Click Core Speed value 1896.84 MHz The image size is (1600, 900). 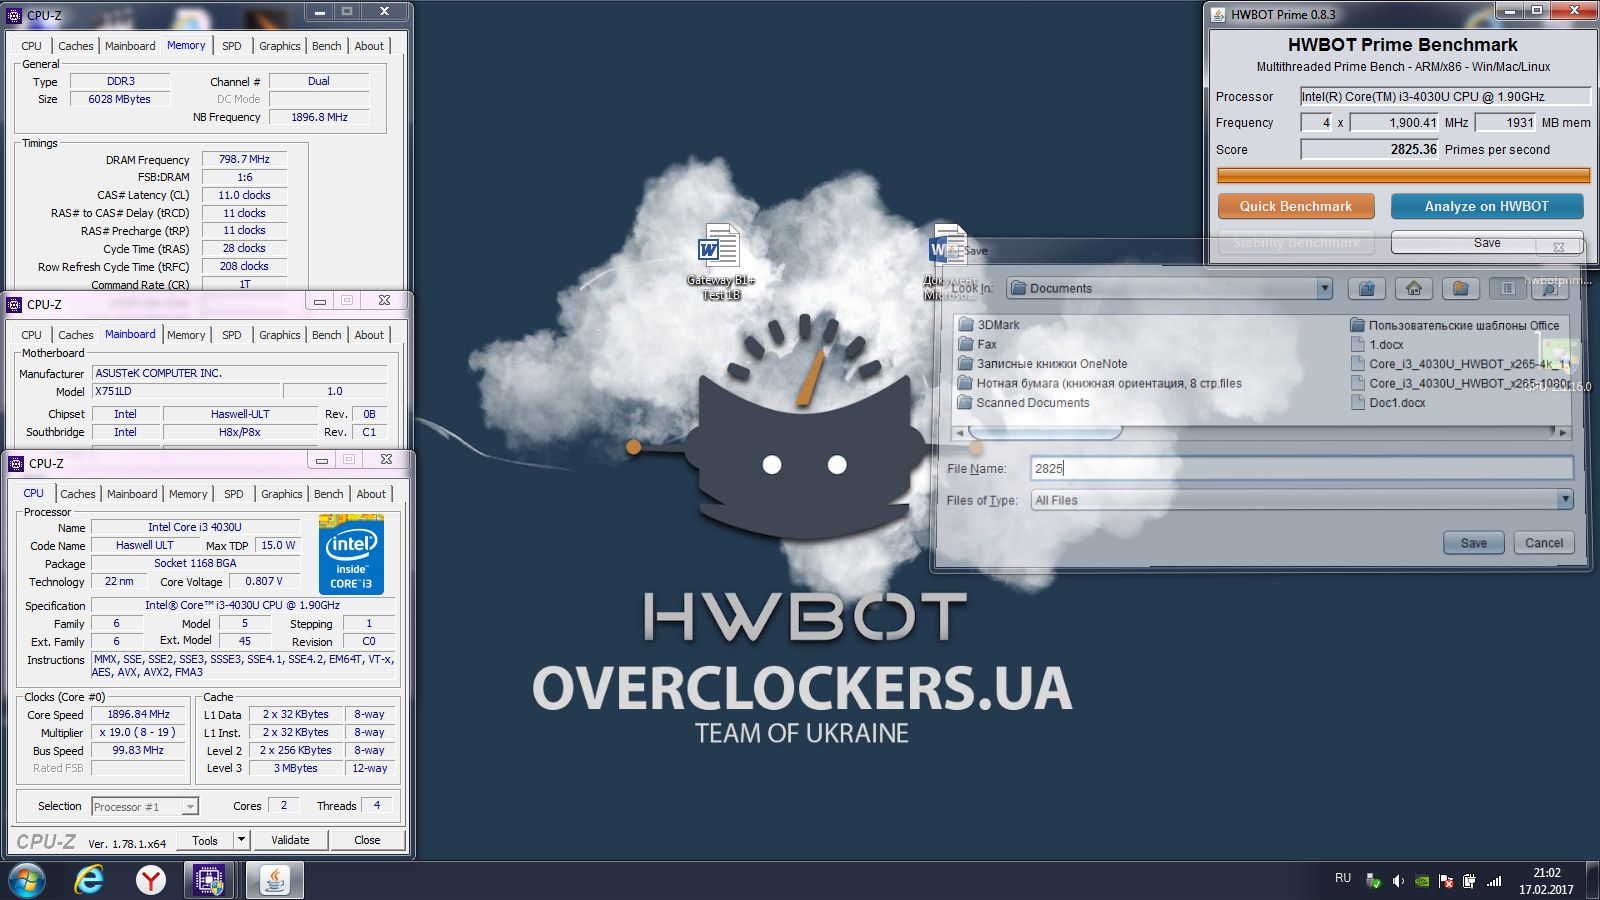click(139, 714)
